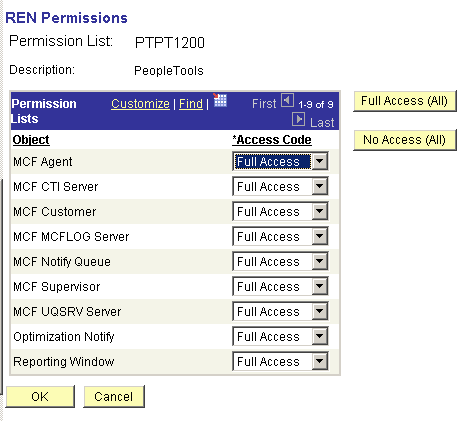
Task: Select the MCF CTI Server row label
Action: click(x=56, y=187)
